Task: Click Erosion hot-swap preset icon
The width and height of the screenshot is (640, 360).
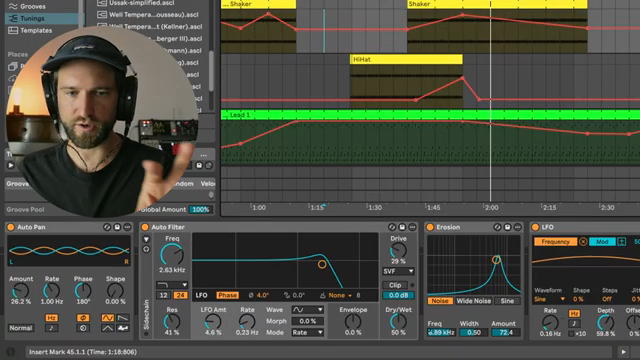Action: click(x=497, y=227)
